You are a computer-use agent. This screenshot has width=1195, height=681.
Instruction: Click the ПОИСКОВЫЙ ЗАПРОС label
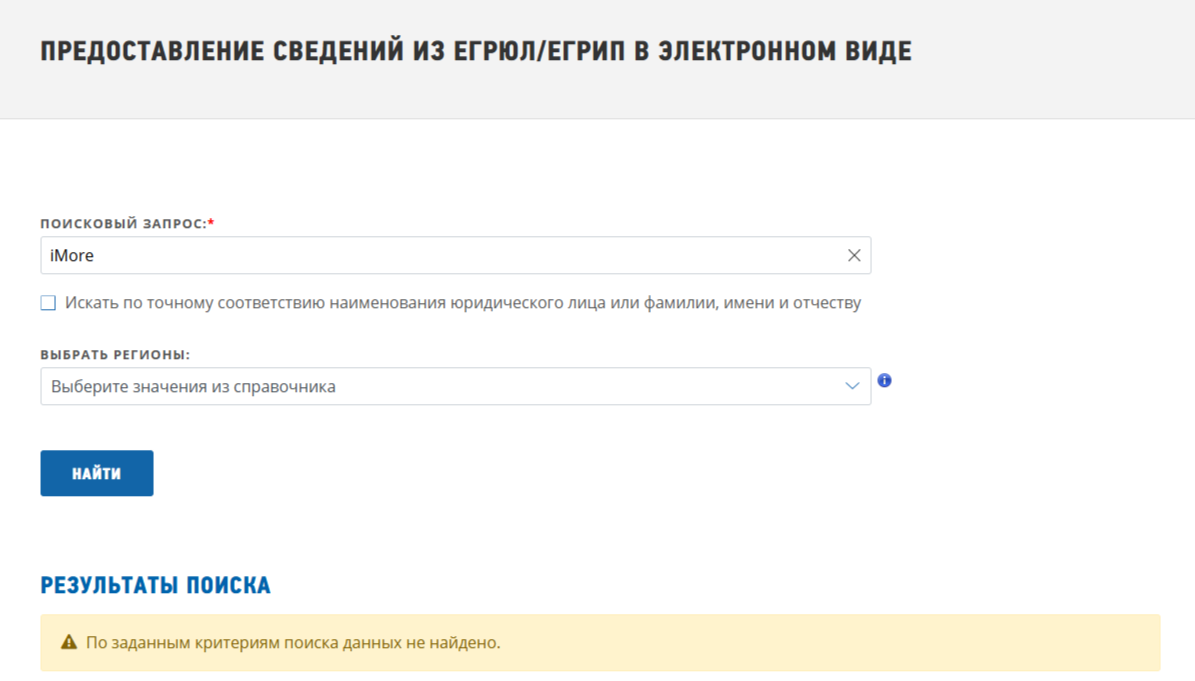127,223
